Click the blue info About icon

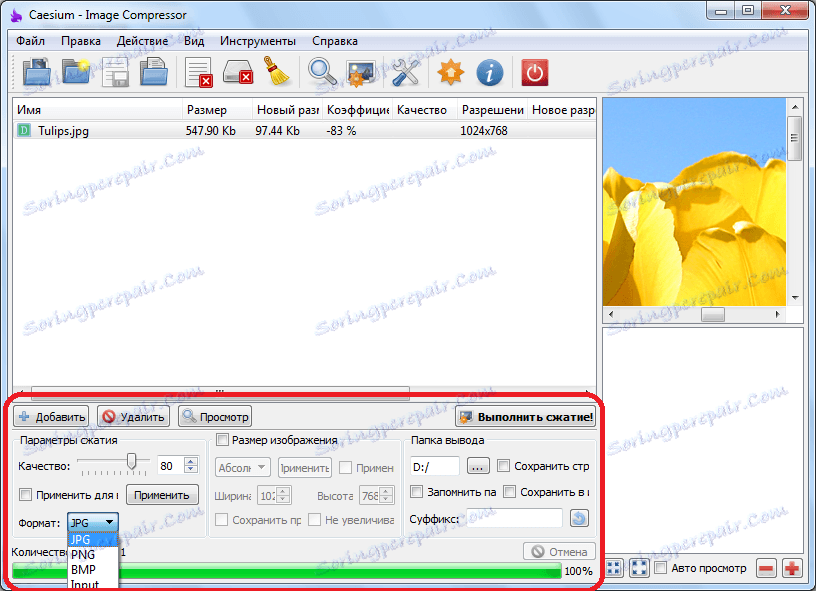pyautogui.click(x=490, y=72)
